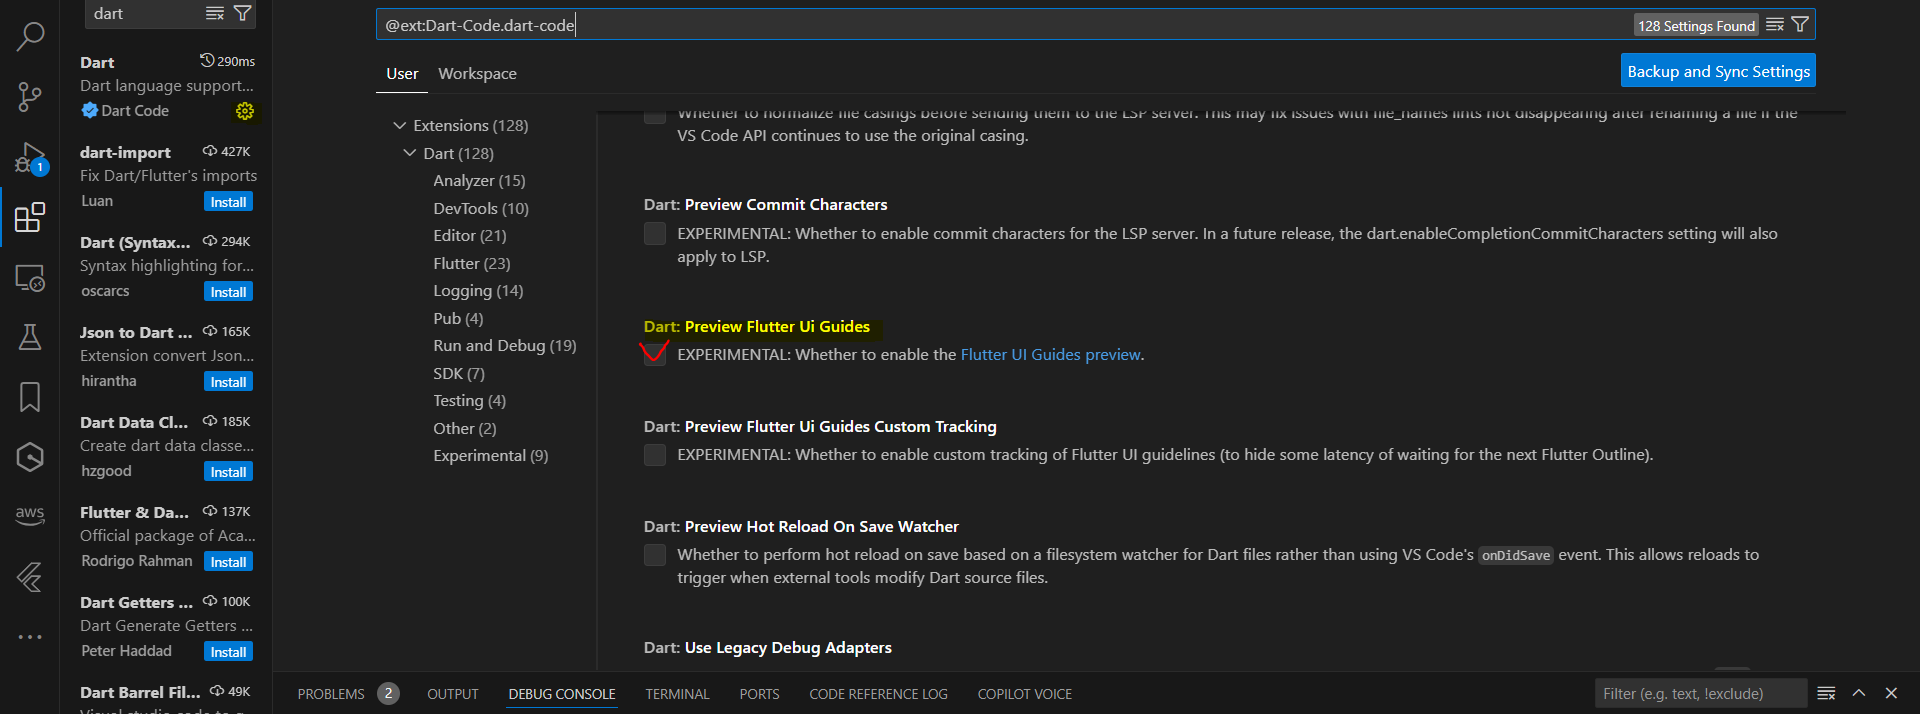Open the TERMINAL panel tab
The width and height of the screenshot is (1920, 714).
(x=677, y=693)
